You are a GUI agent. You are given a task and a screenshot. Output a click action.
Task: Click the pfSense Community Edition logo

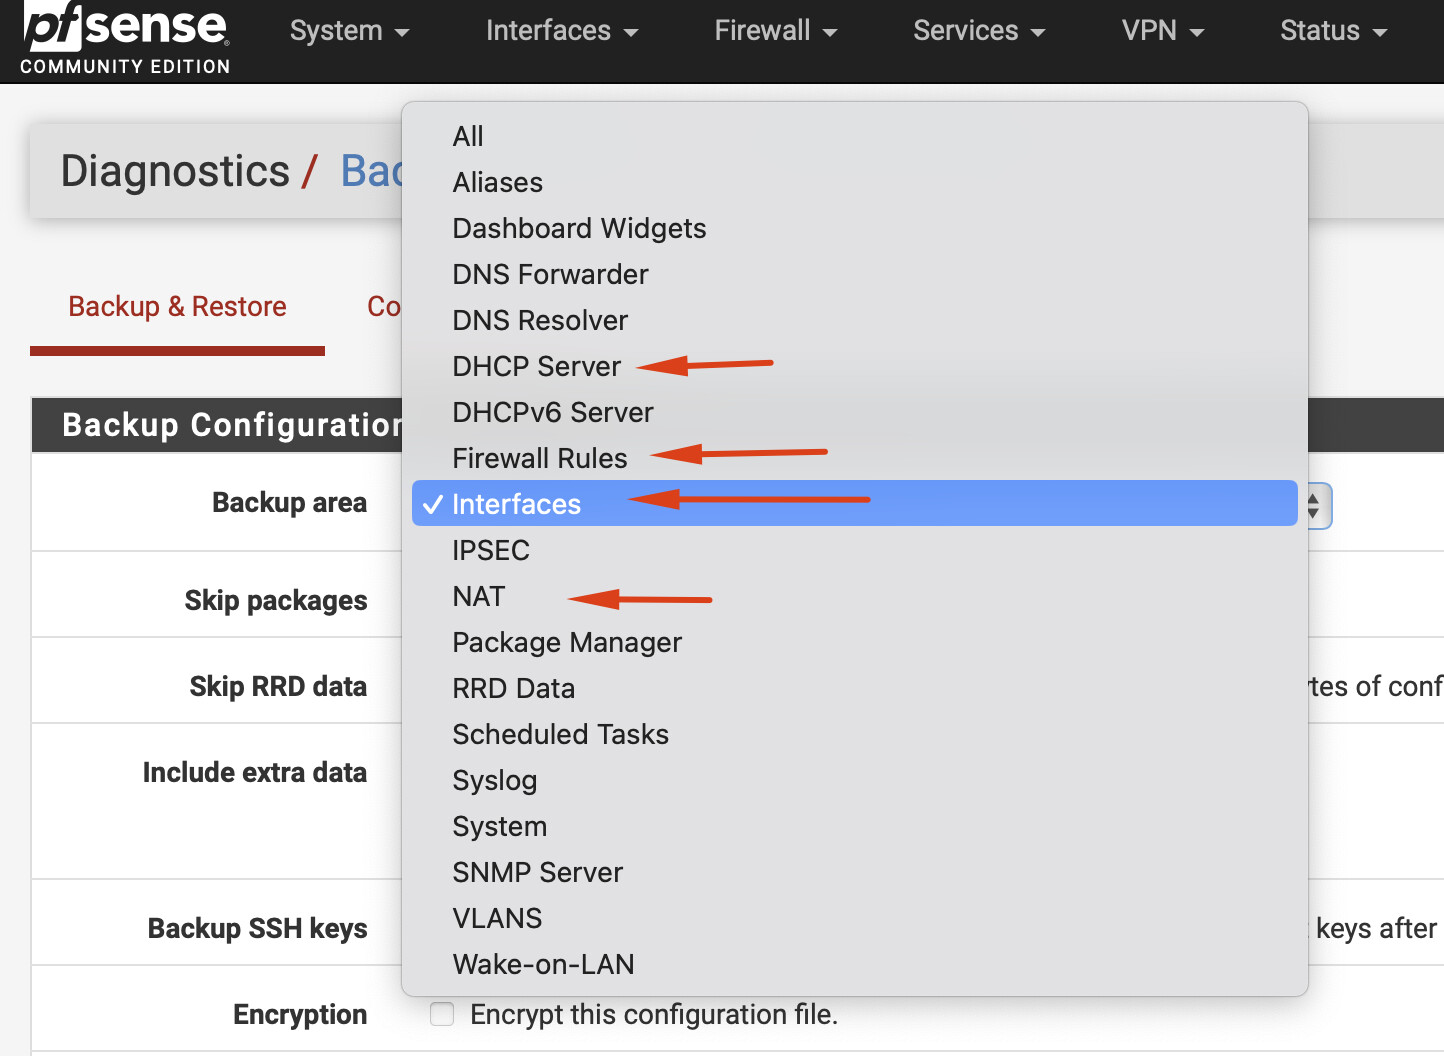pyautogui.click(x=125, y=38)
